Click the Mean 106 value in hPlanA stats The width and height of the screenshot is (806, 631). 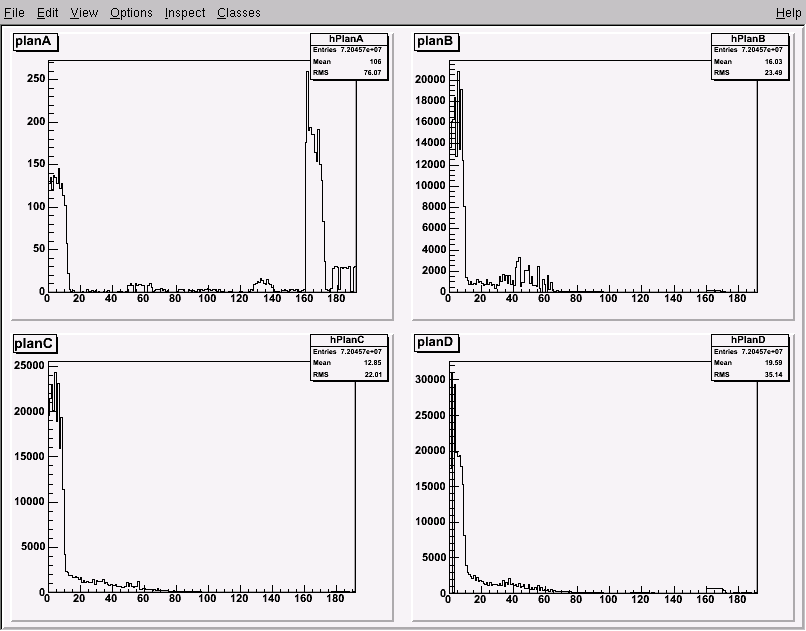click(375, 62)
